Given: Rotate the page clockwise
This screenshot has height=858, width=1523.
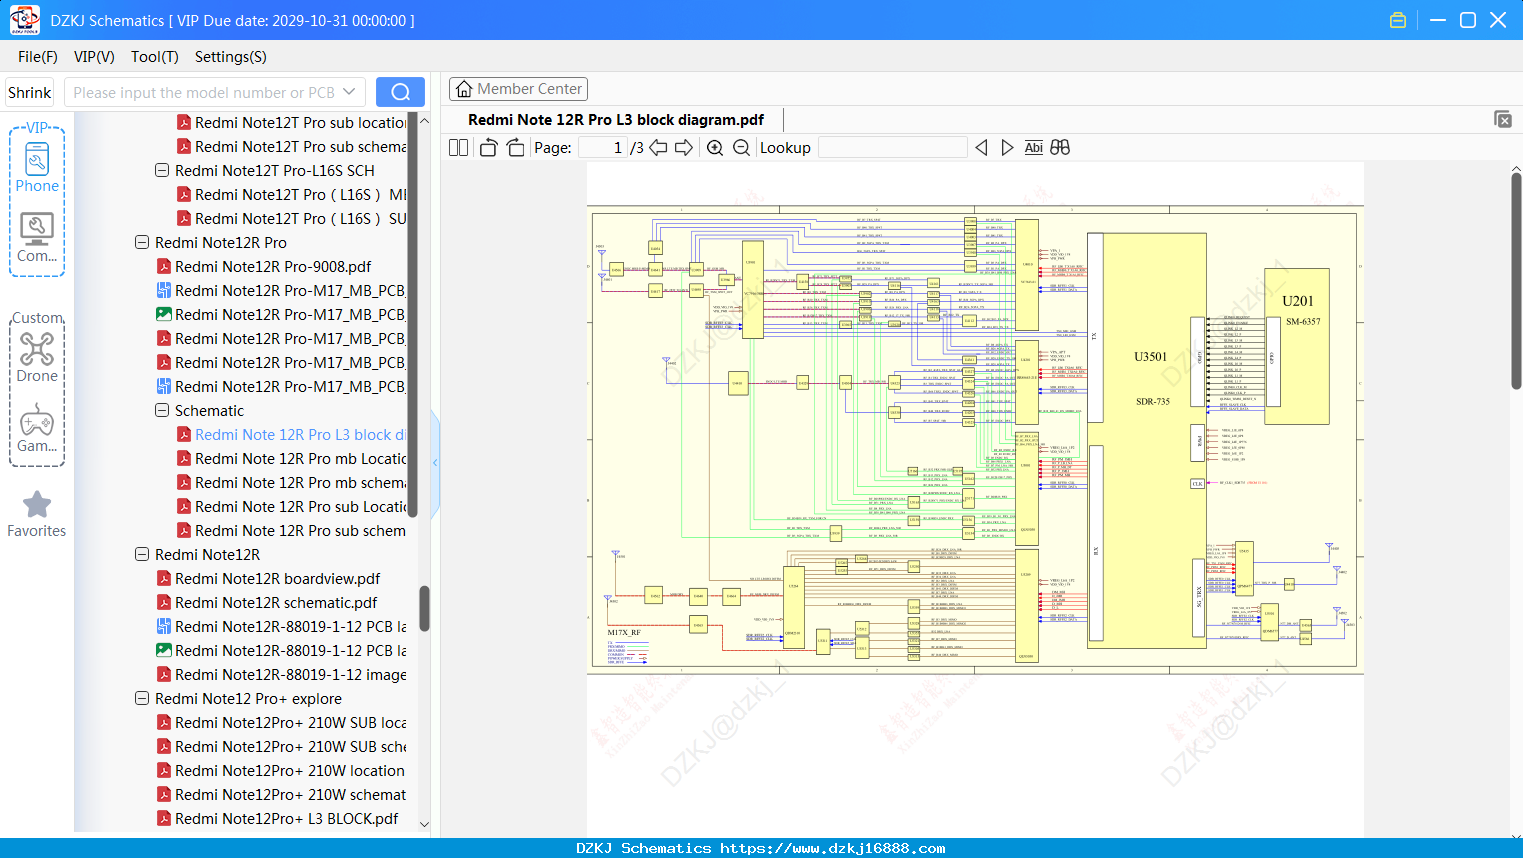Looking at the screenshot, I should coord(515,147).
